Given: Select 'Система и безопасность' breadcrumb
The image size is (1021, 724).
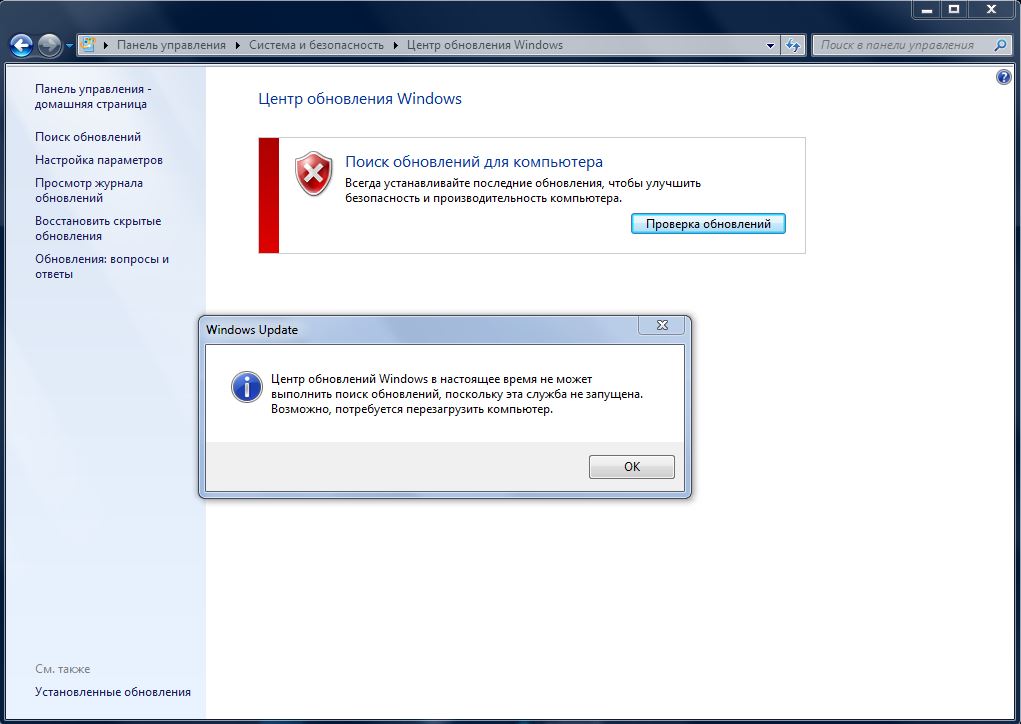Looking at the screenshot, I should tap(316, 45).
